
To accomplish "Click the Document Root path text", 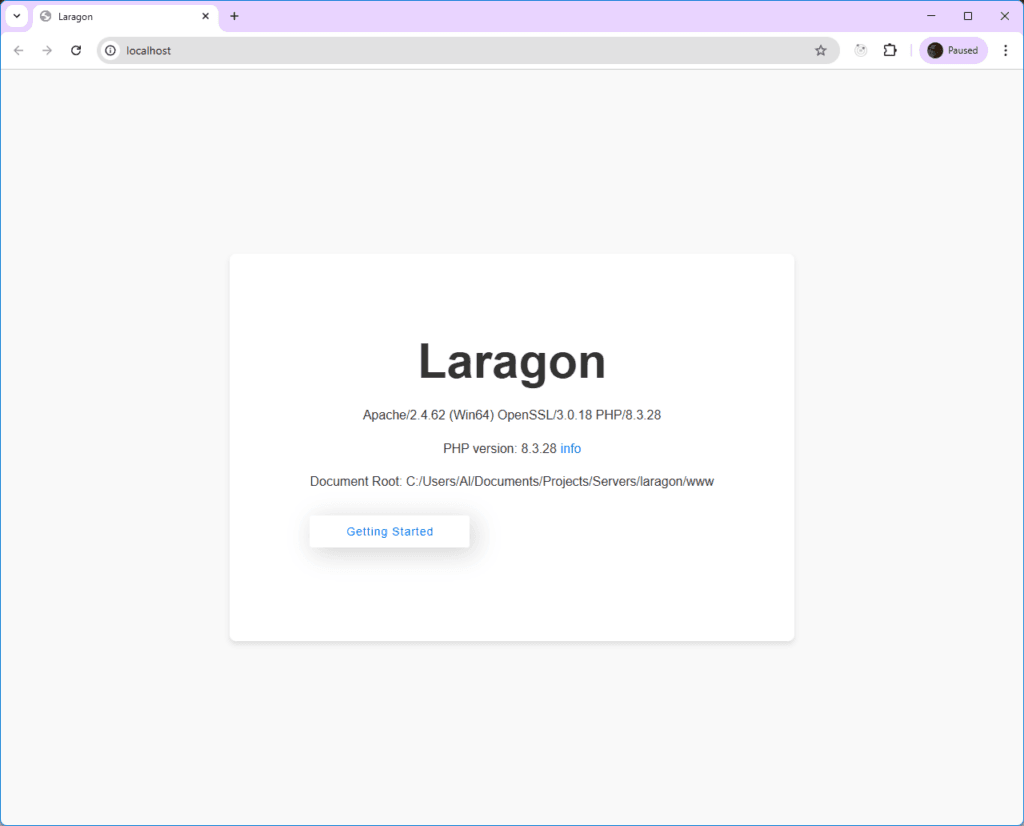I will point(511,481).
